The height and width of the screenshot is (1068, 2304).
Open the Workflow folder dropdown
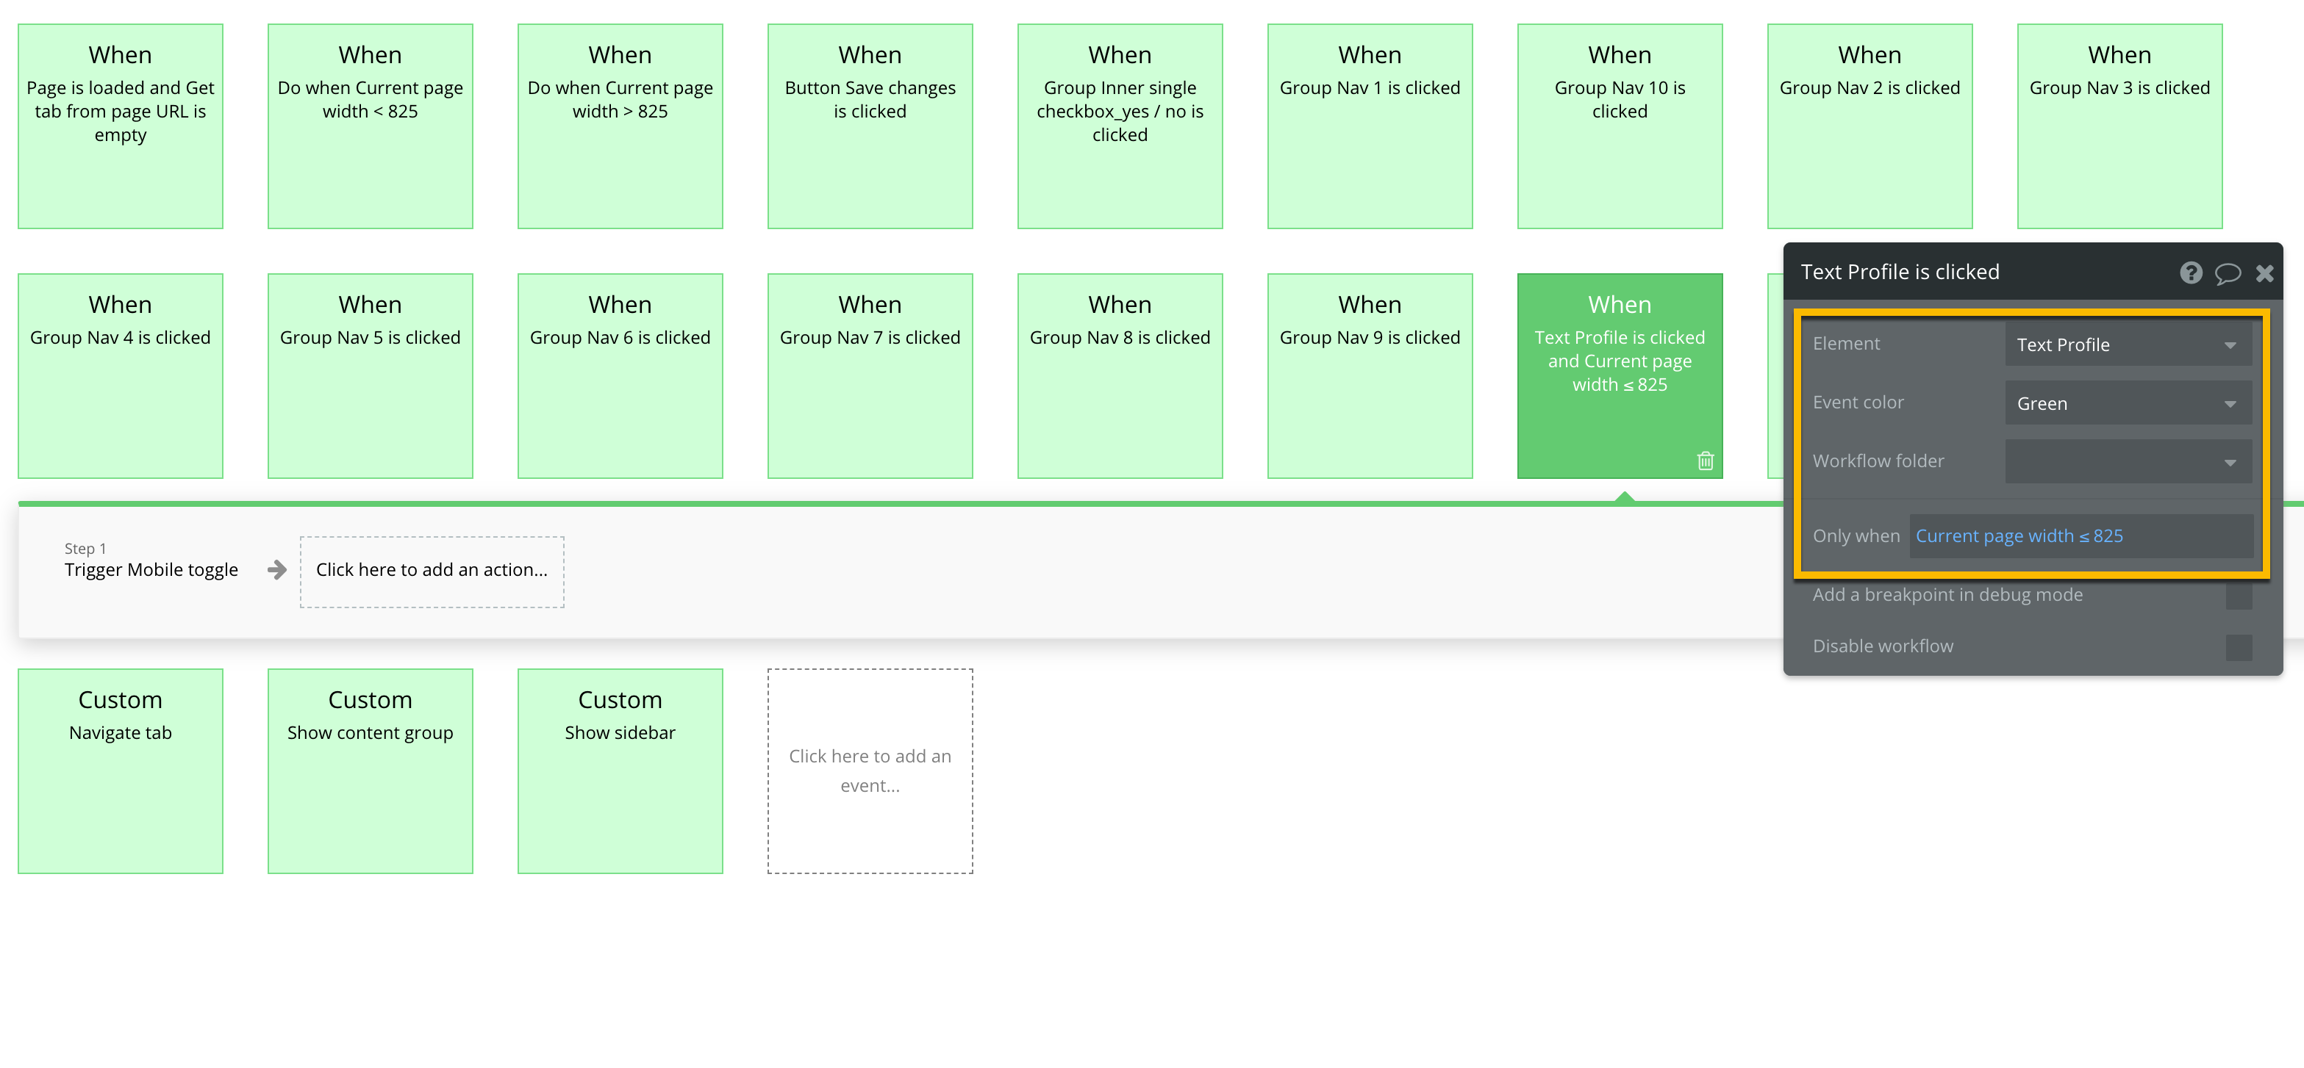click(2127, 462)
